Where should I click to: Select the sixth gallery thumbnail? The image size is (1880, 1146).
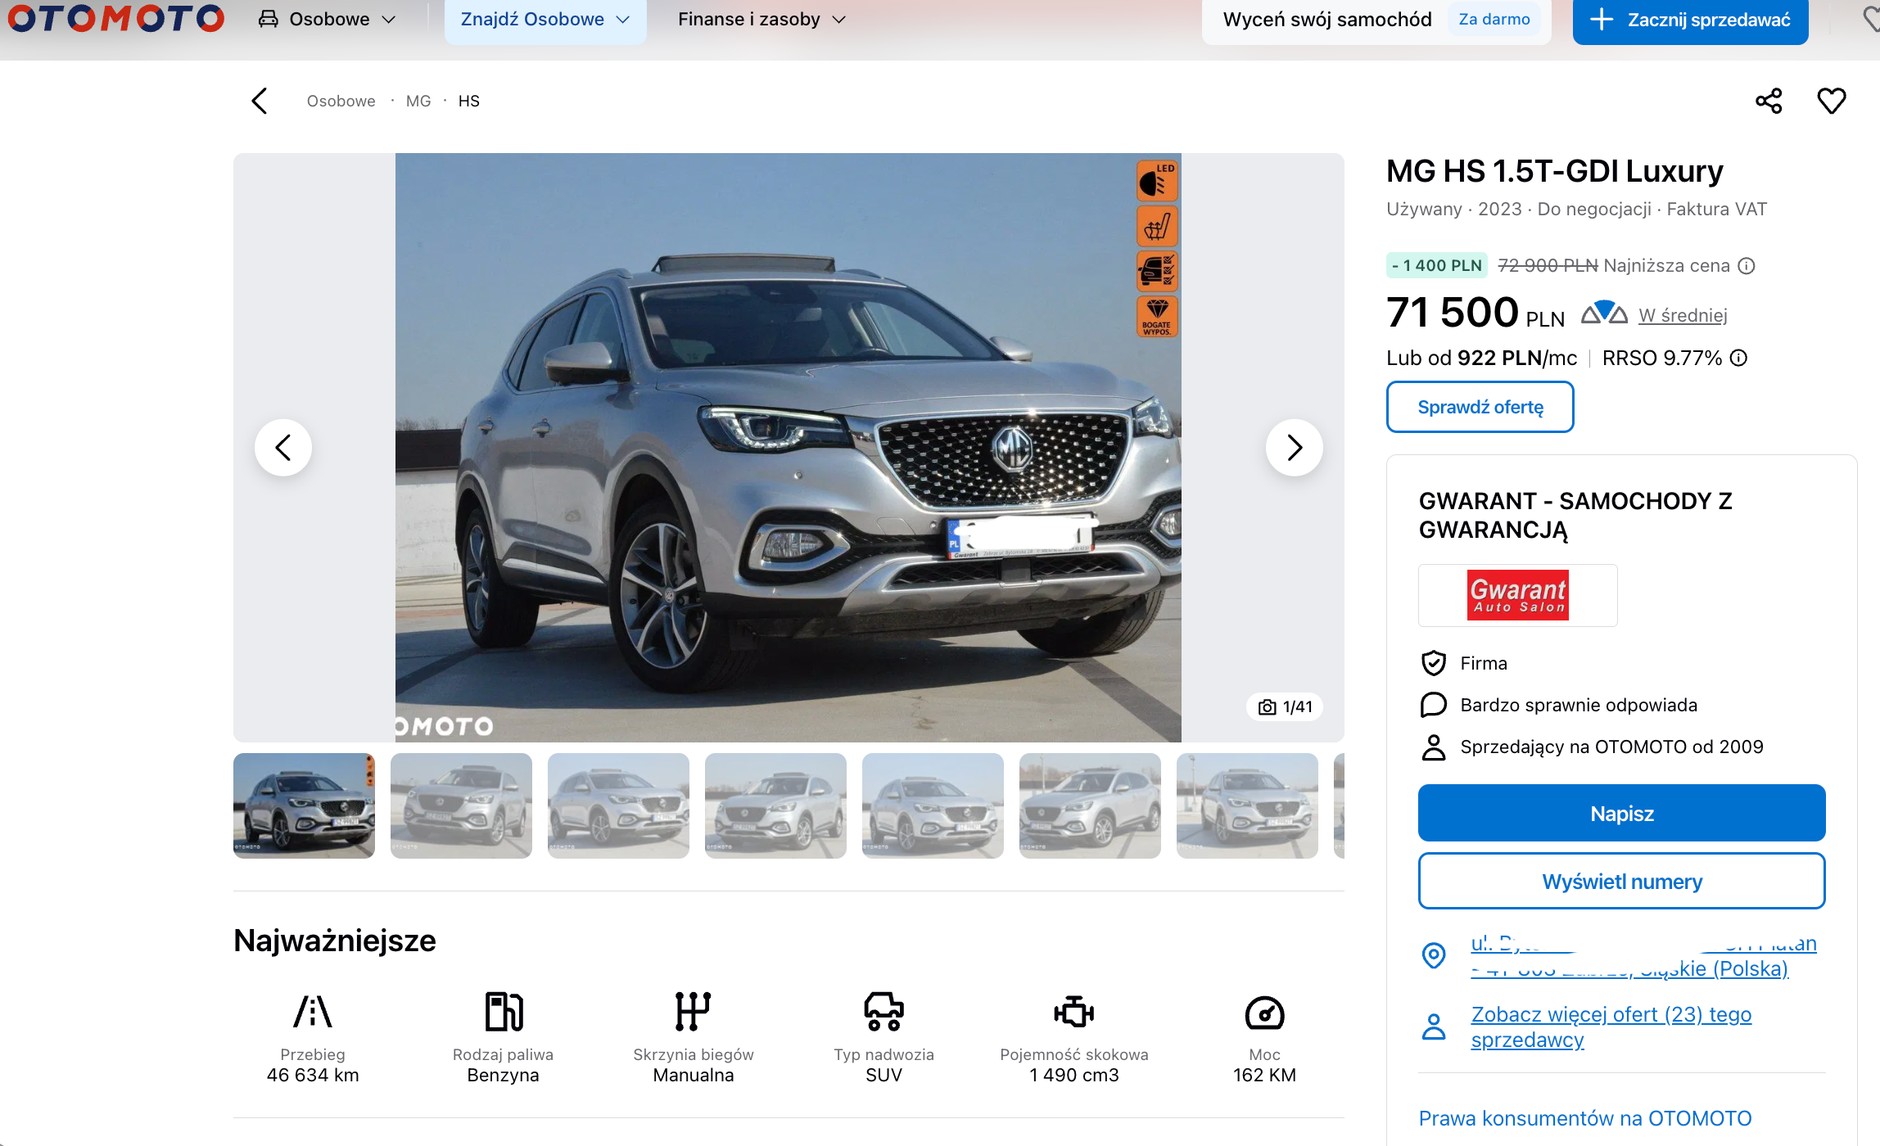click(1090, 805)
